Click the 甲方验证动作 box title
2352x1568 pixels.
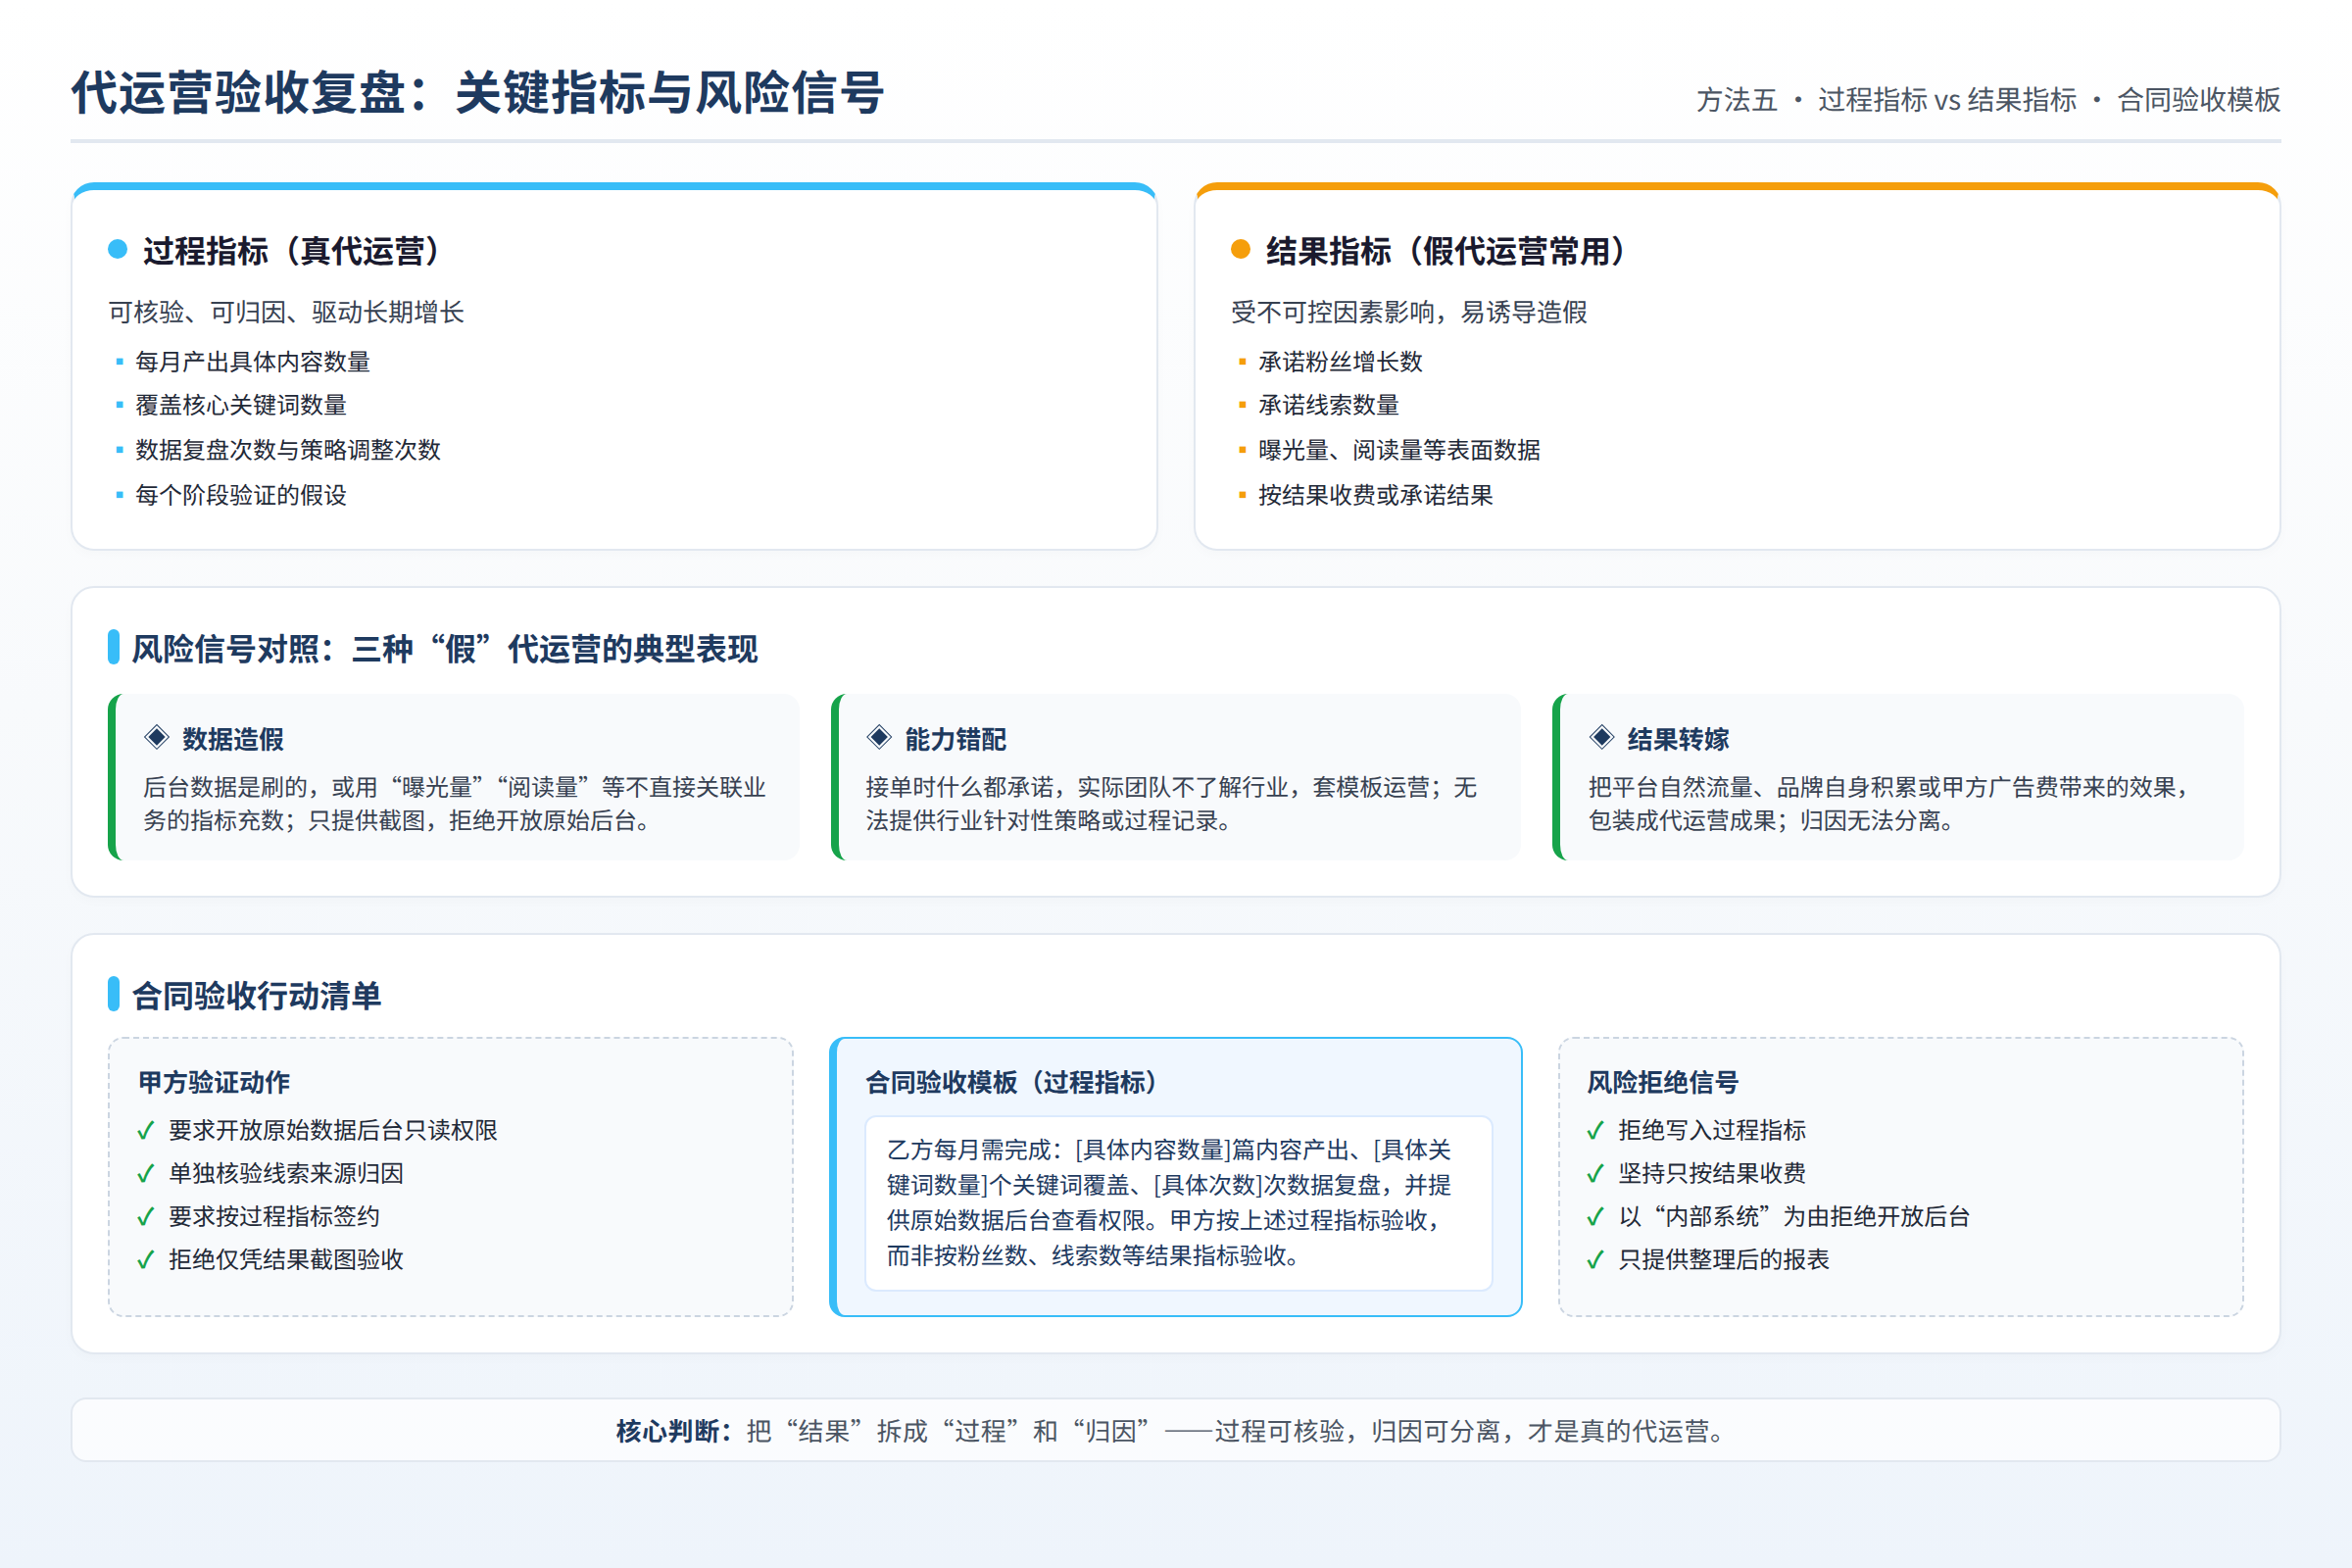coord(214,1082)
